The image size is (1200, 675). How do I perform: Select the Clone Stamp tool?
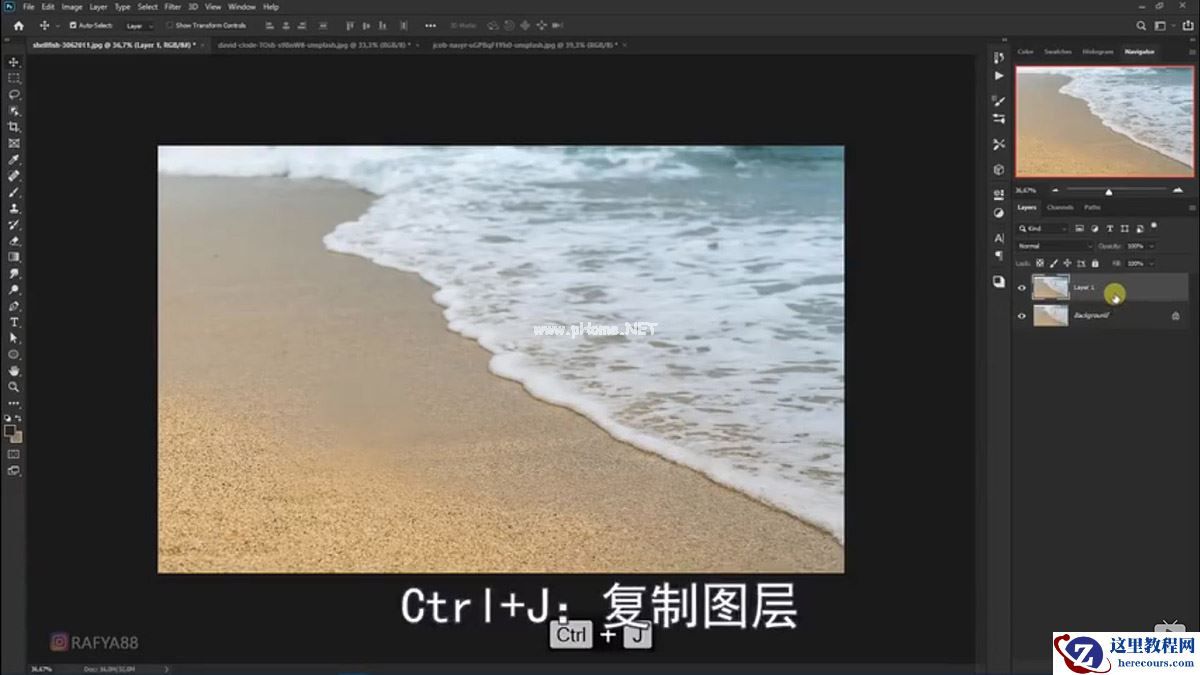point(13,208)
